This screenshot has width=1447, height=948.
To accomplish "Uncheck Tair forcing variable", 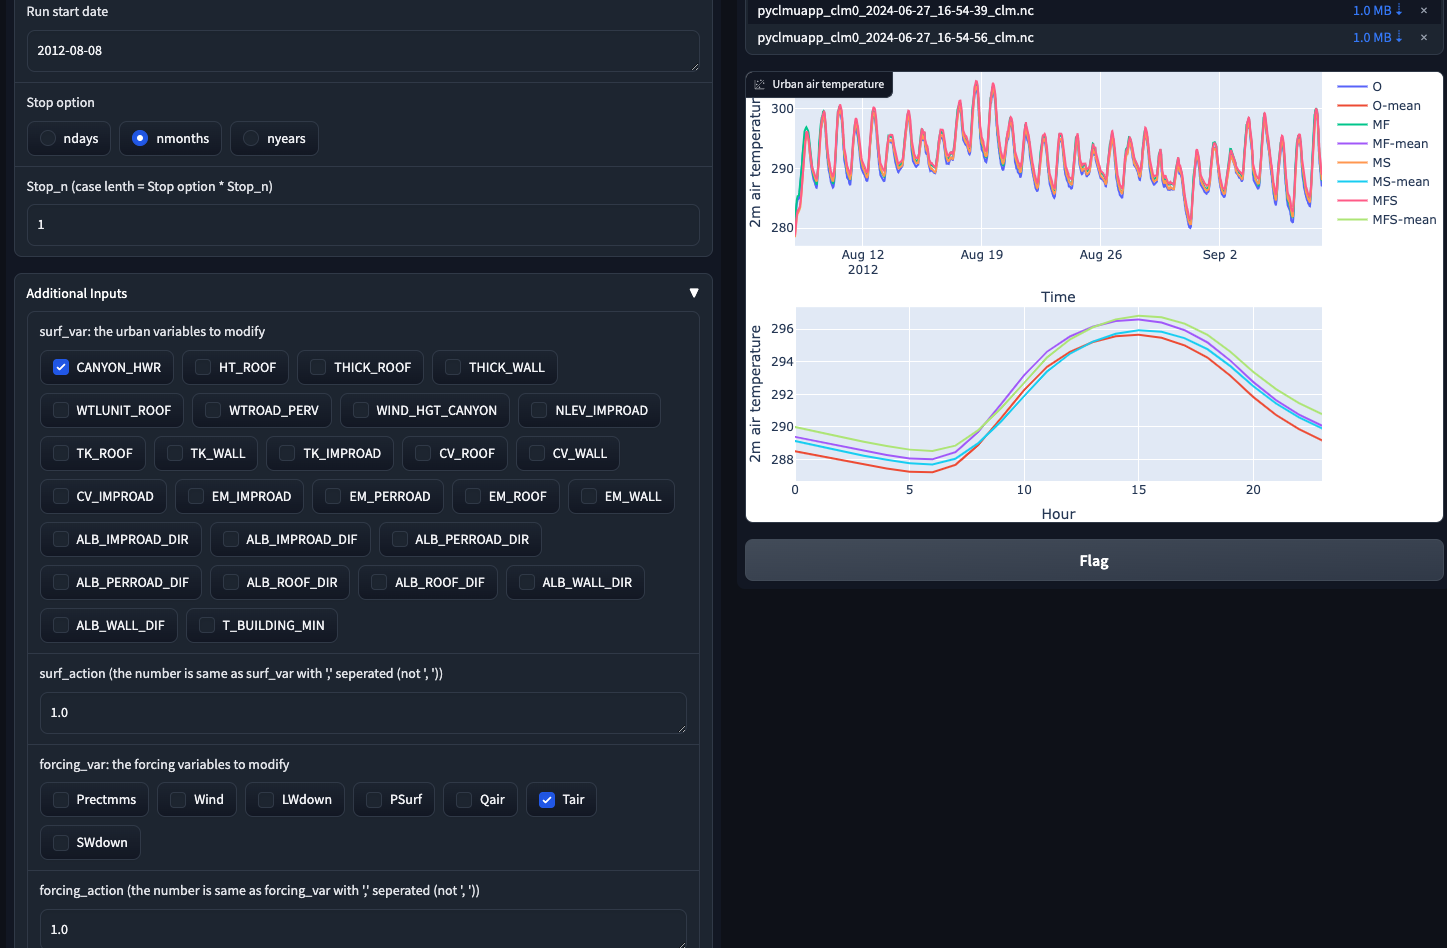I will point(547,799).
